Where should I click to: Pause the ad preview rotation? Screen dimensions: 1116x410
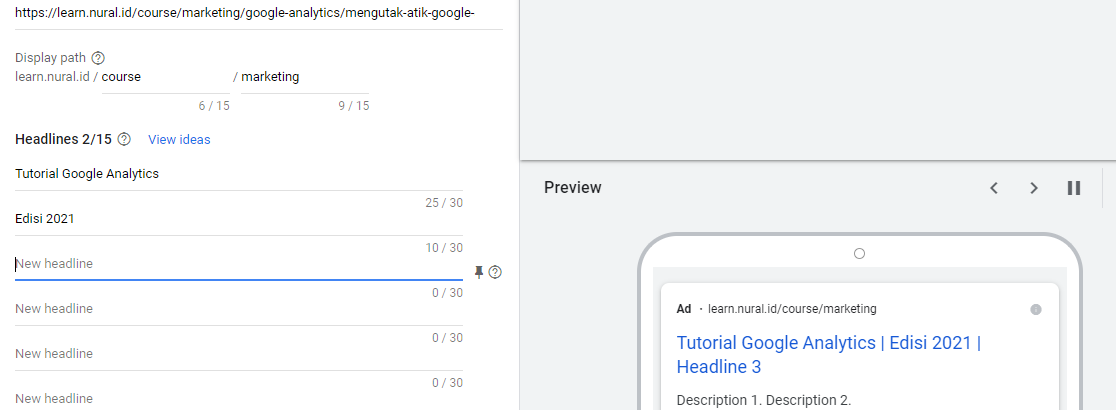point(1074,188)
